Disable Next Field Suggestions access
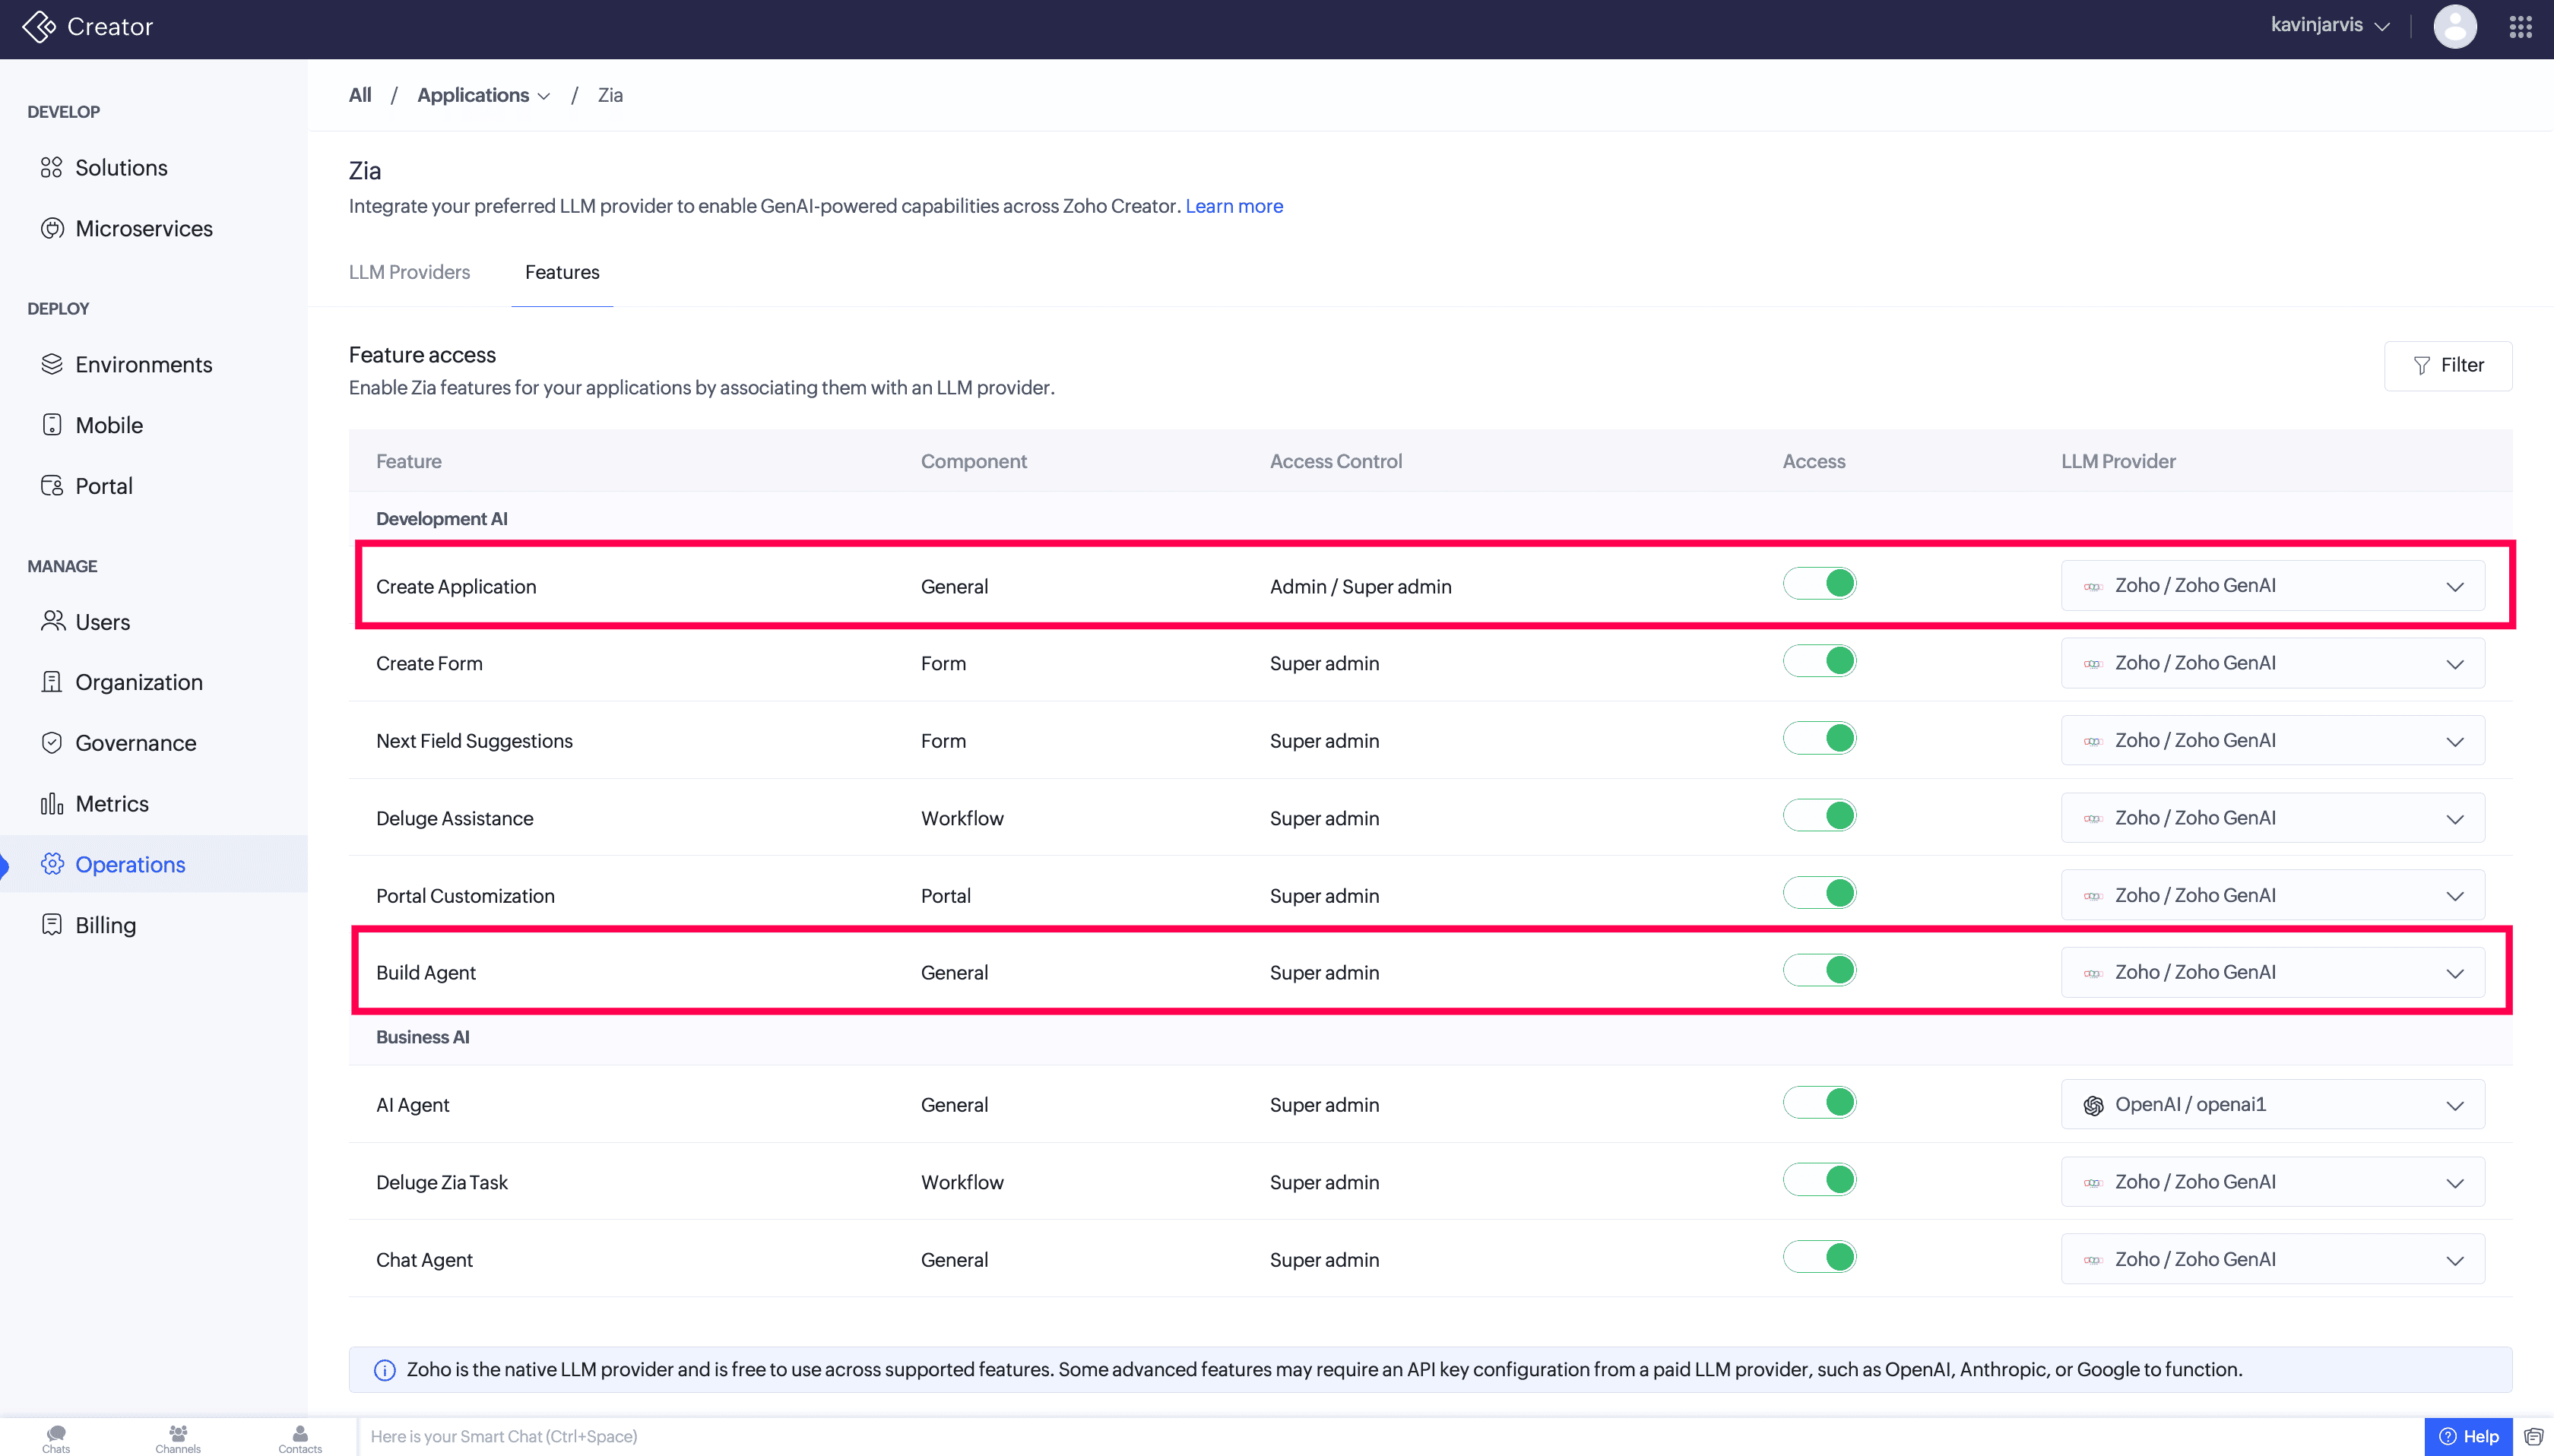Viewport: 2554px width, 1456px height. (1819, 738)
